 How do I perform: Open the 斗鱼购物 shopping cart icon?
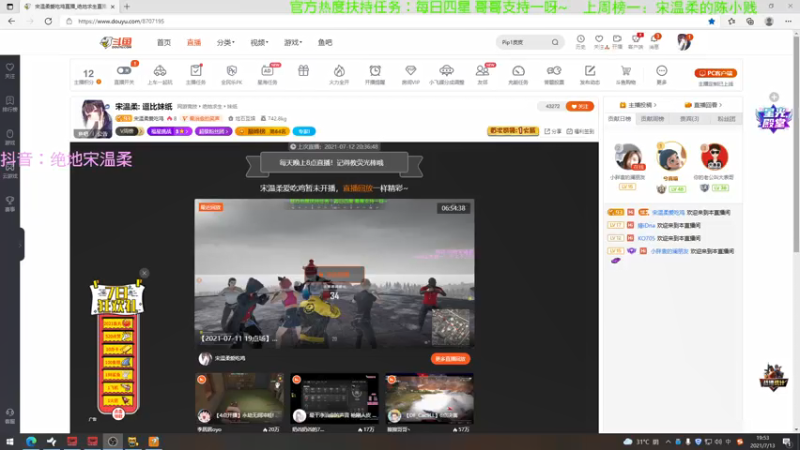coord(626,74)
